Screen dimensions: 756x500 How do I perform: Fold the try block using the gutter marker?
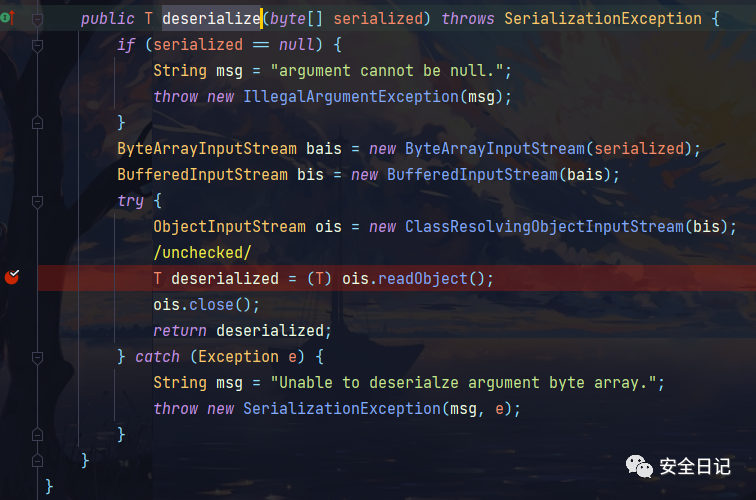(37, 201)
